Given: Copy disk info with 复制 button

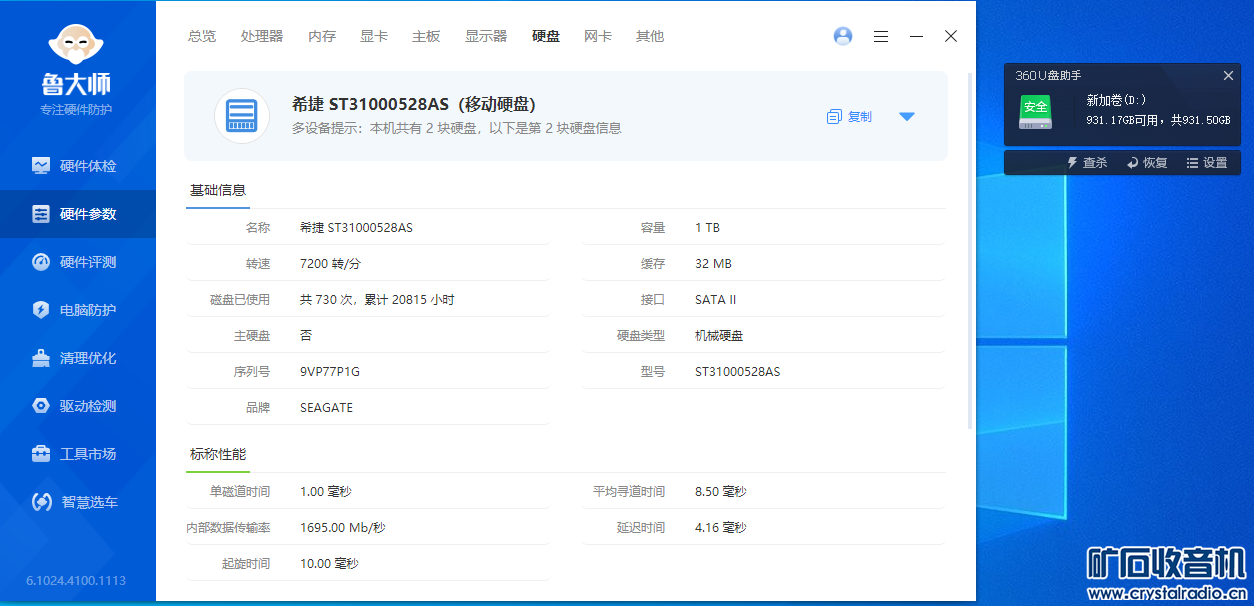Looking at the screenshot, I should (x=850, y=116).
